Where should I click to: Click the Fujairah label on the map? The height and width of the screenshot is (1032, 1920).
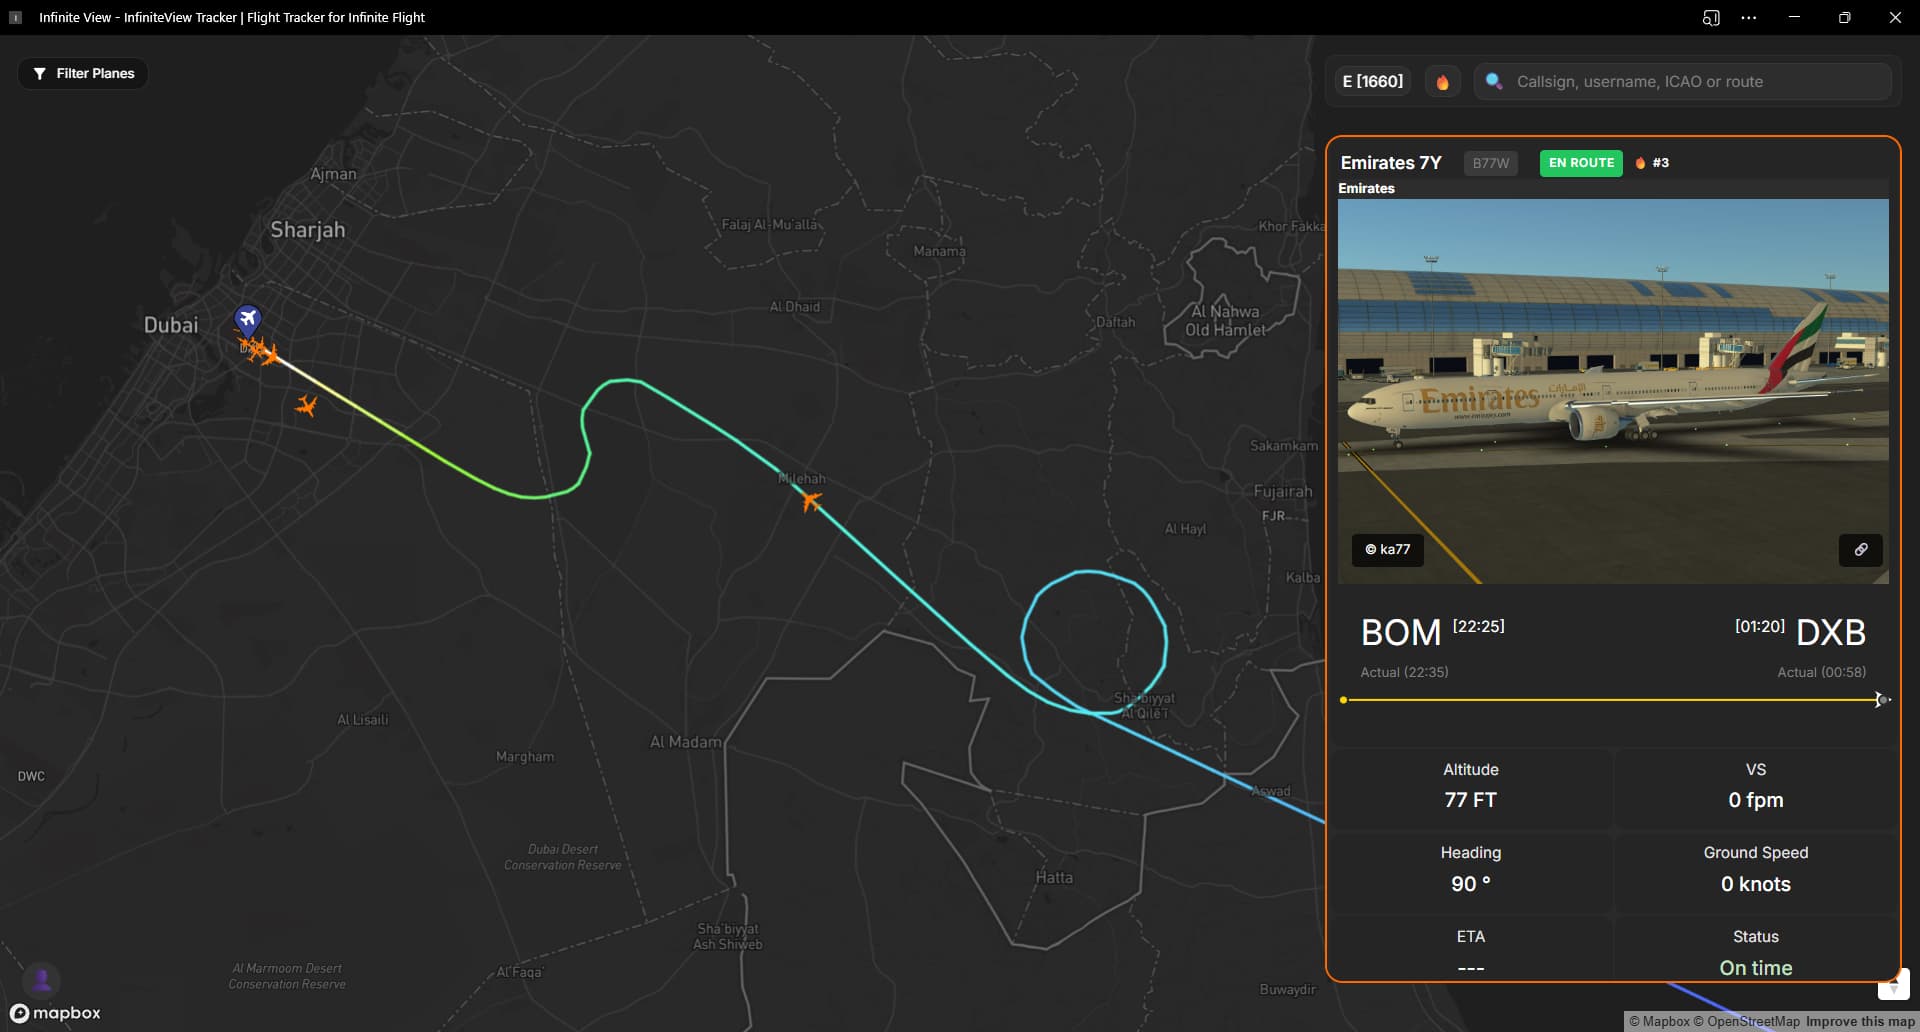[x=1283, y=491]
